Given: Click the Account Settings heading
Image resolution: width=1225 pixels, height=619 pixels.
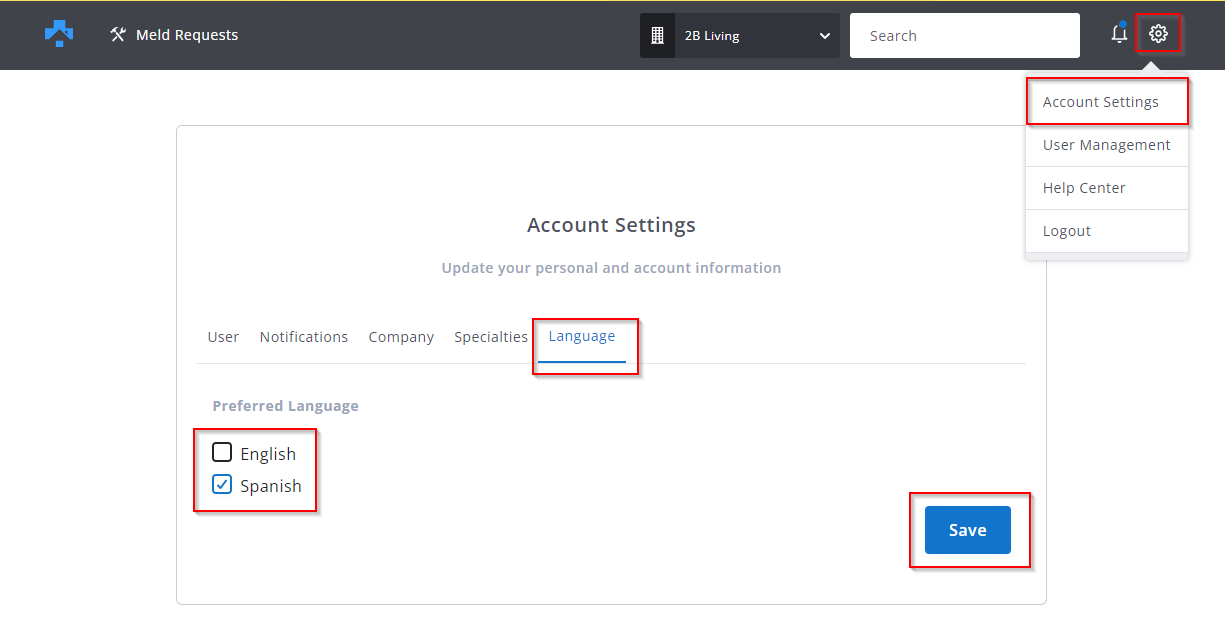Looking at the screenshot, I should coord(611,225).
